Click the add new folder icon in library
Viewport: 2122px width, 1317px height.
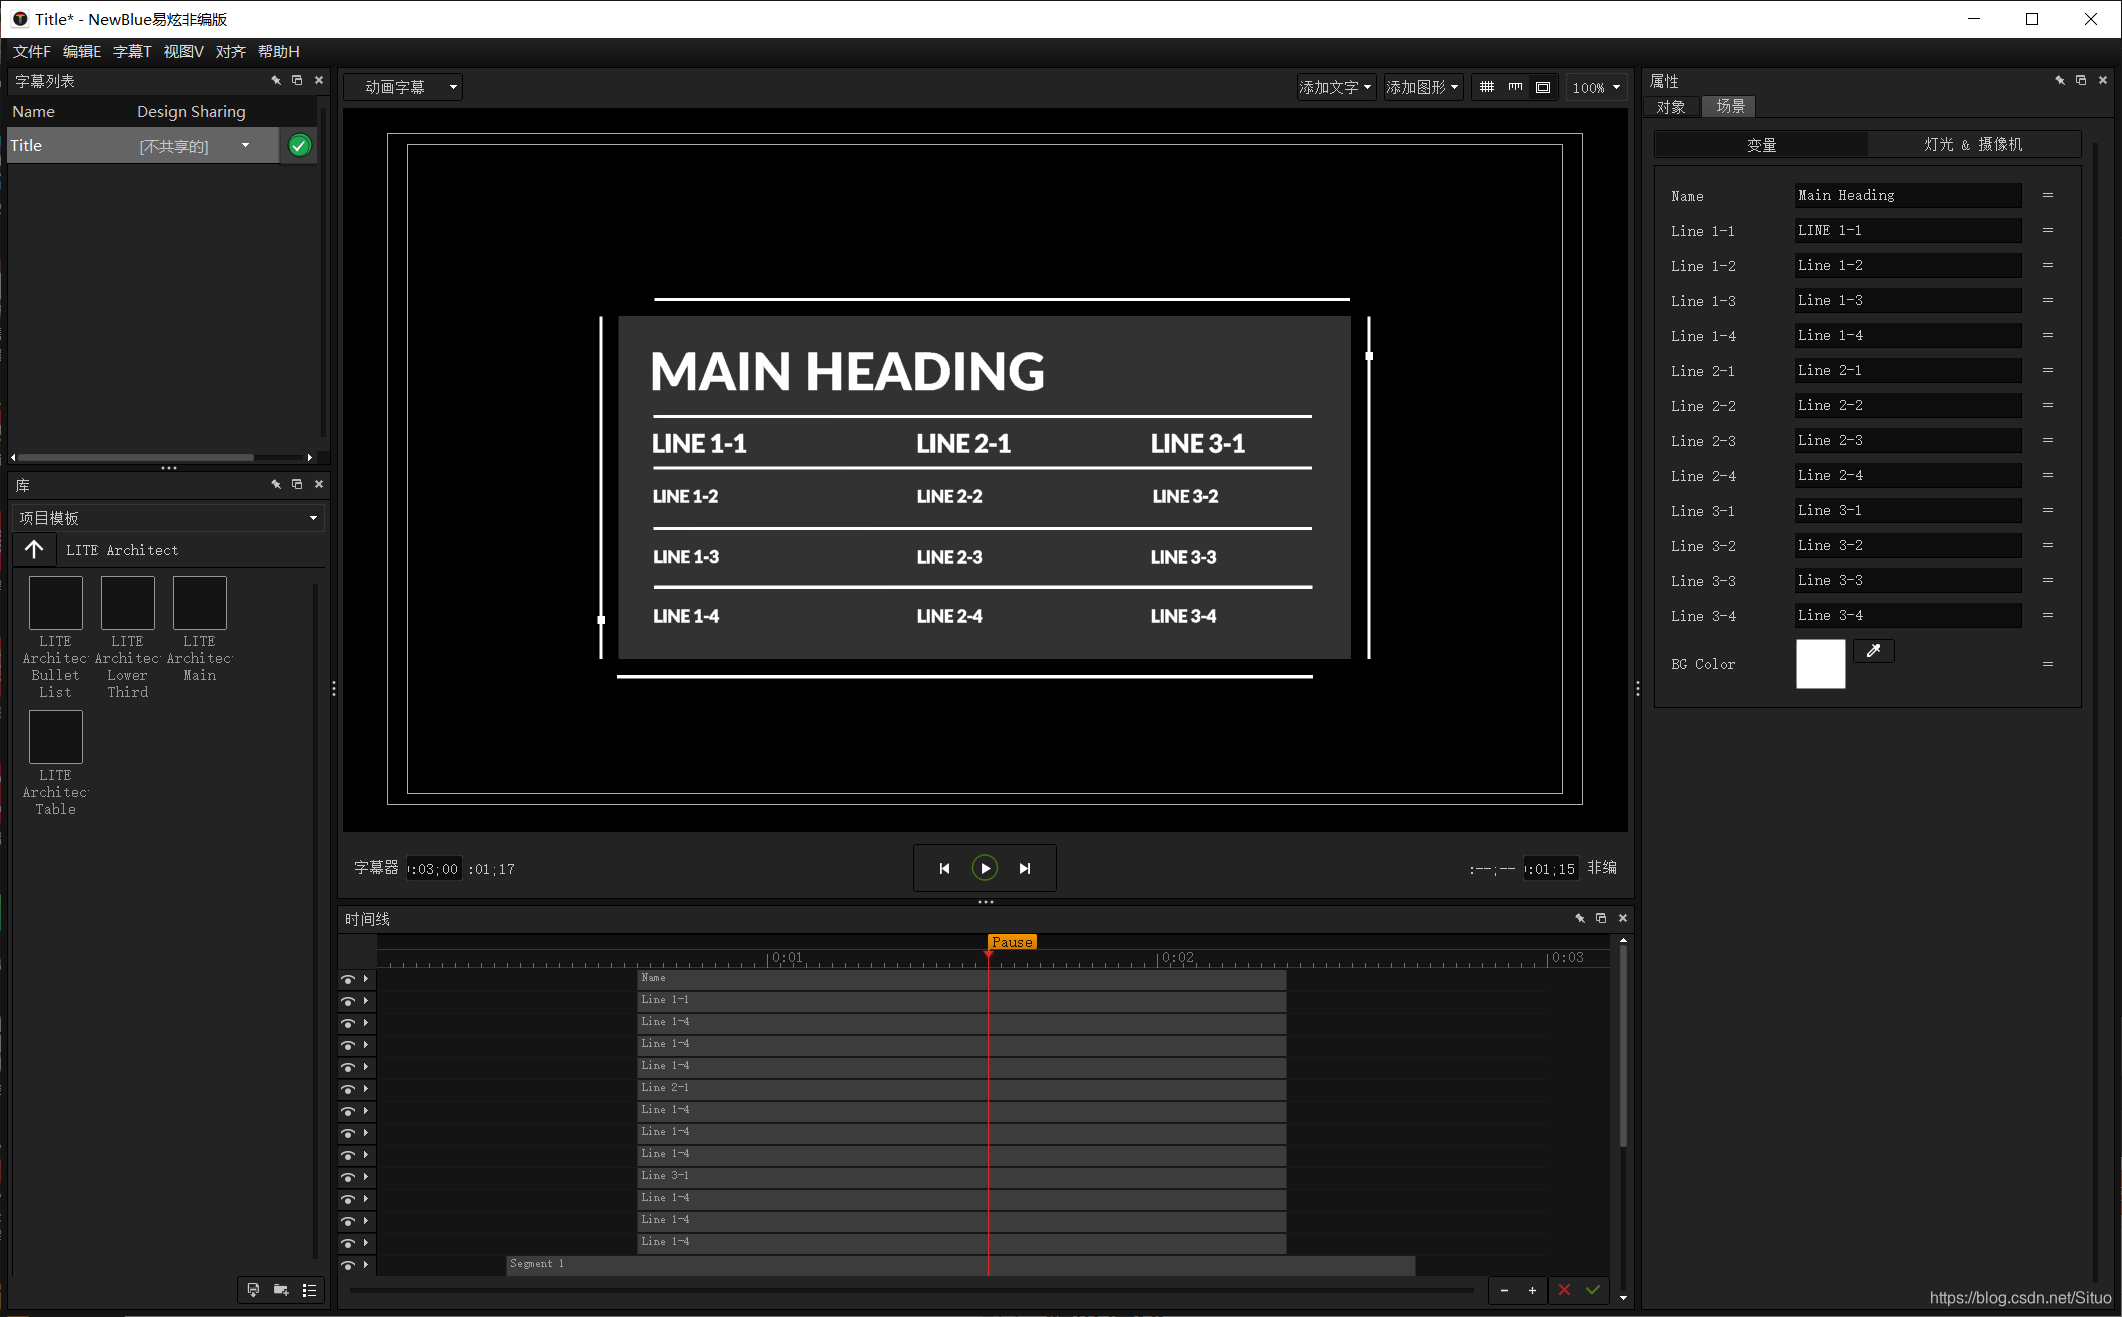point(281,1290)
